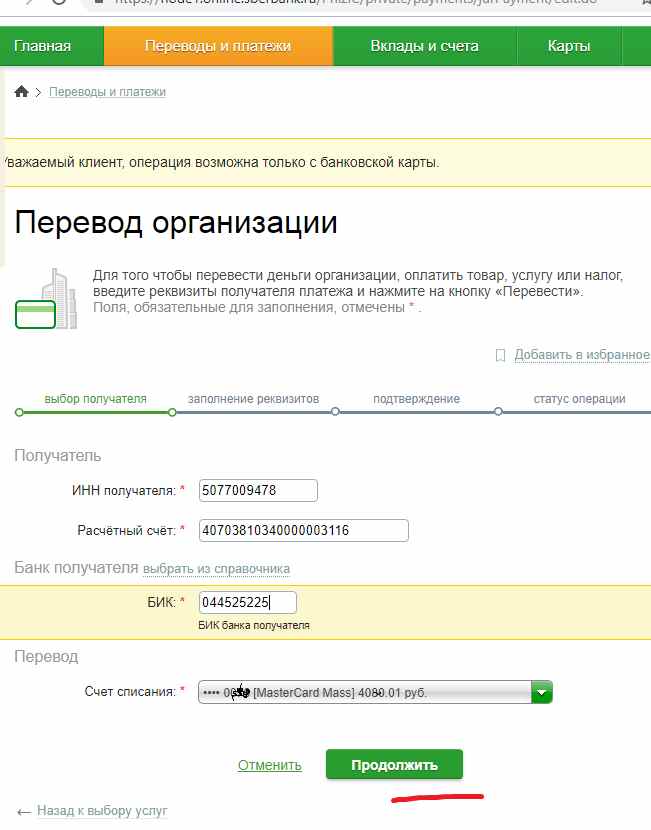Click the выбор получателя step label
Image resolution: width=651 pixels, height=830 pixels.
[95, 399]
